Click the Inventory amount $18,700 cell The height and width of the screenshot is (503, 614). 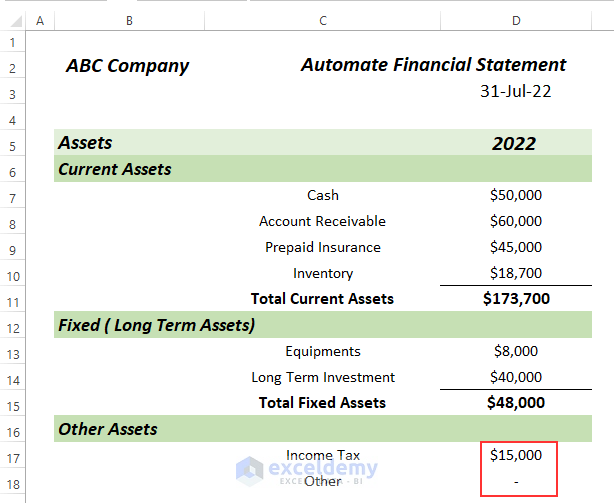pos(516,273)
